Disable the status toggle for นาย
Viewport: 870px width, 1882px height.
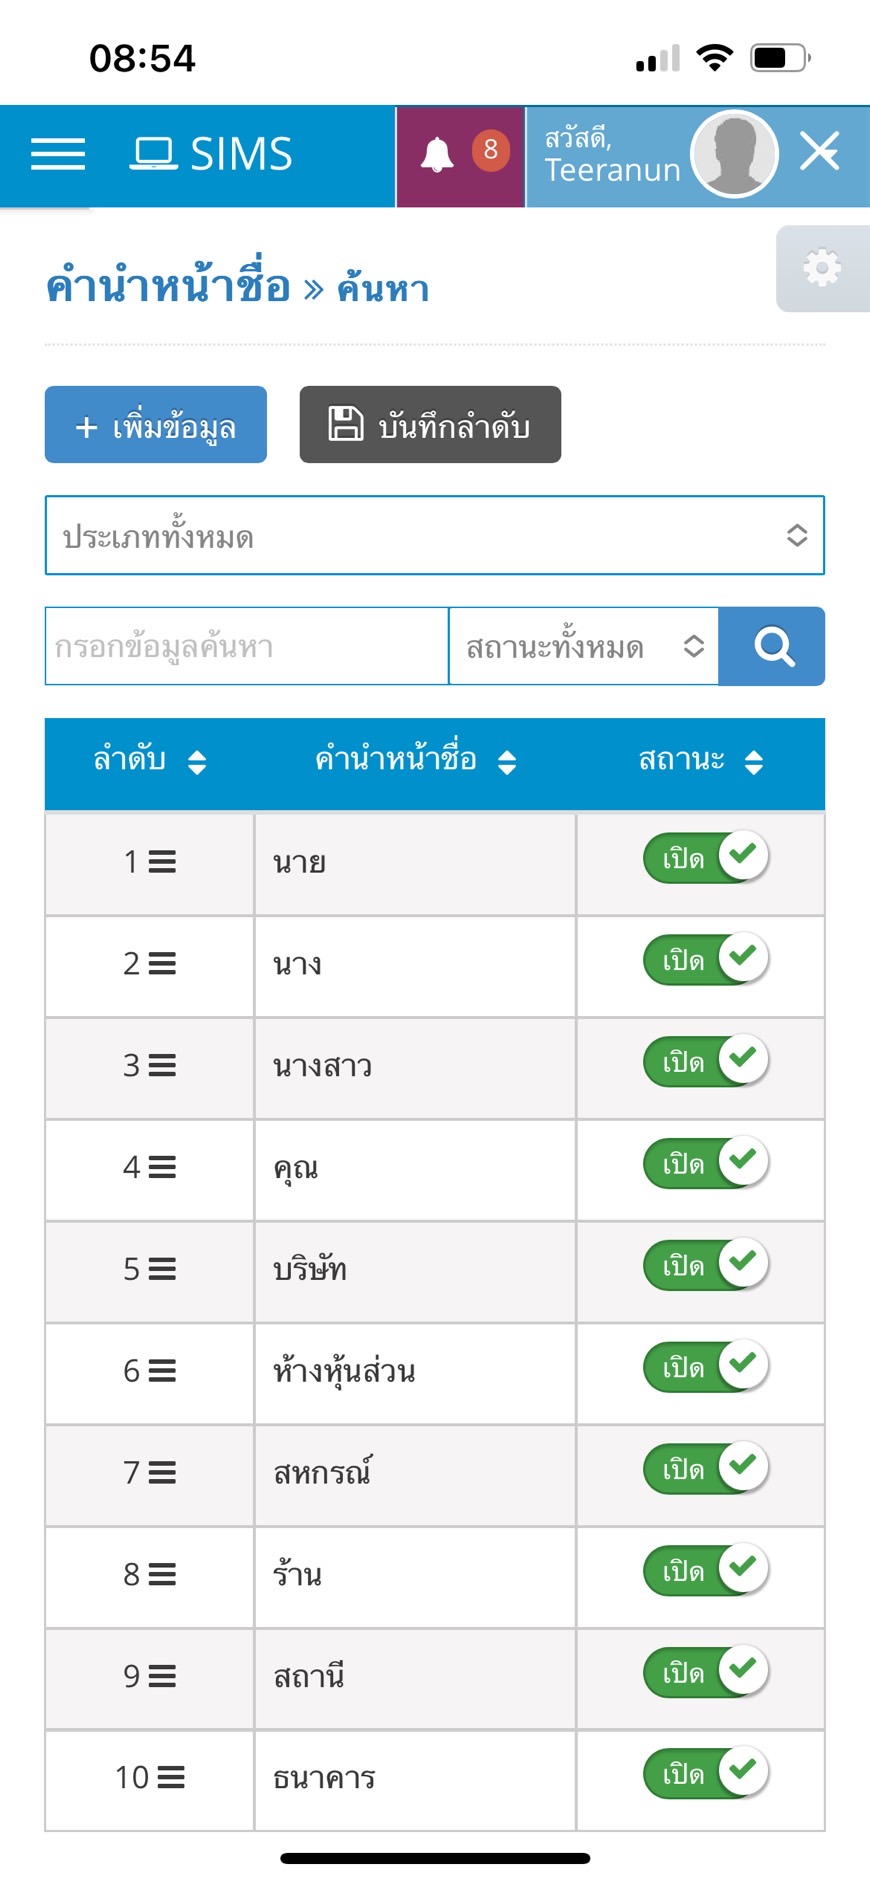(x=705, y=857)
